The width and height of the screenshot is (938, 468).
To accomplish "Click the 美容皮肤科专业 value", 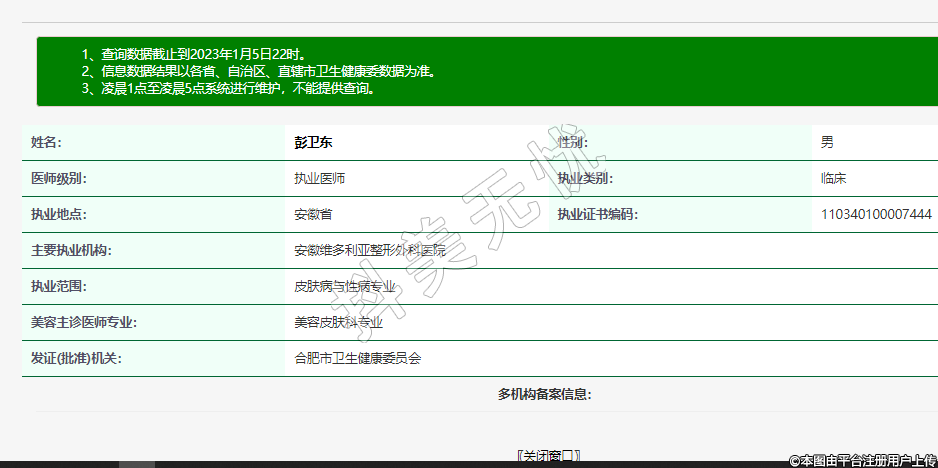I will [338, 322].
